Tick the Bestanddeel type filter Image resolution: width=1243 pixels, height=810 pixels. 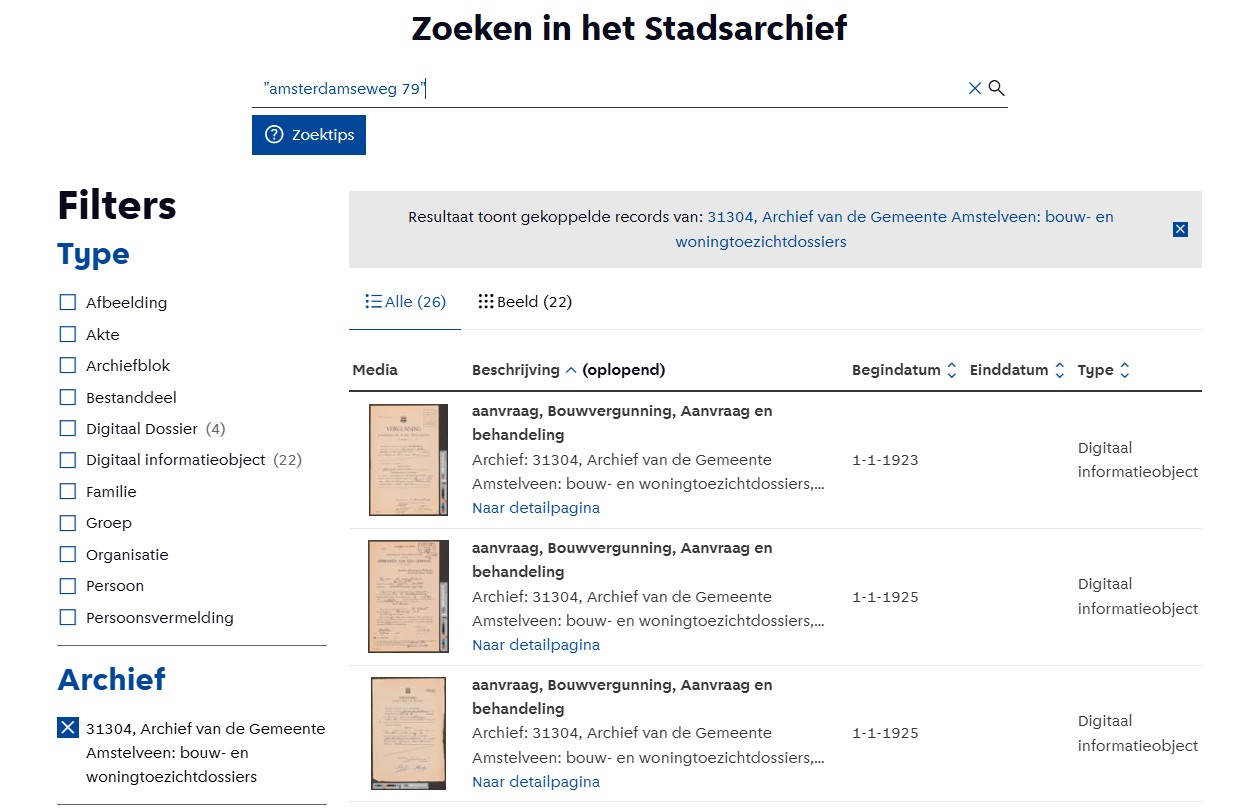tap(68, 397)
